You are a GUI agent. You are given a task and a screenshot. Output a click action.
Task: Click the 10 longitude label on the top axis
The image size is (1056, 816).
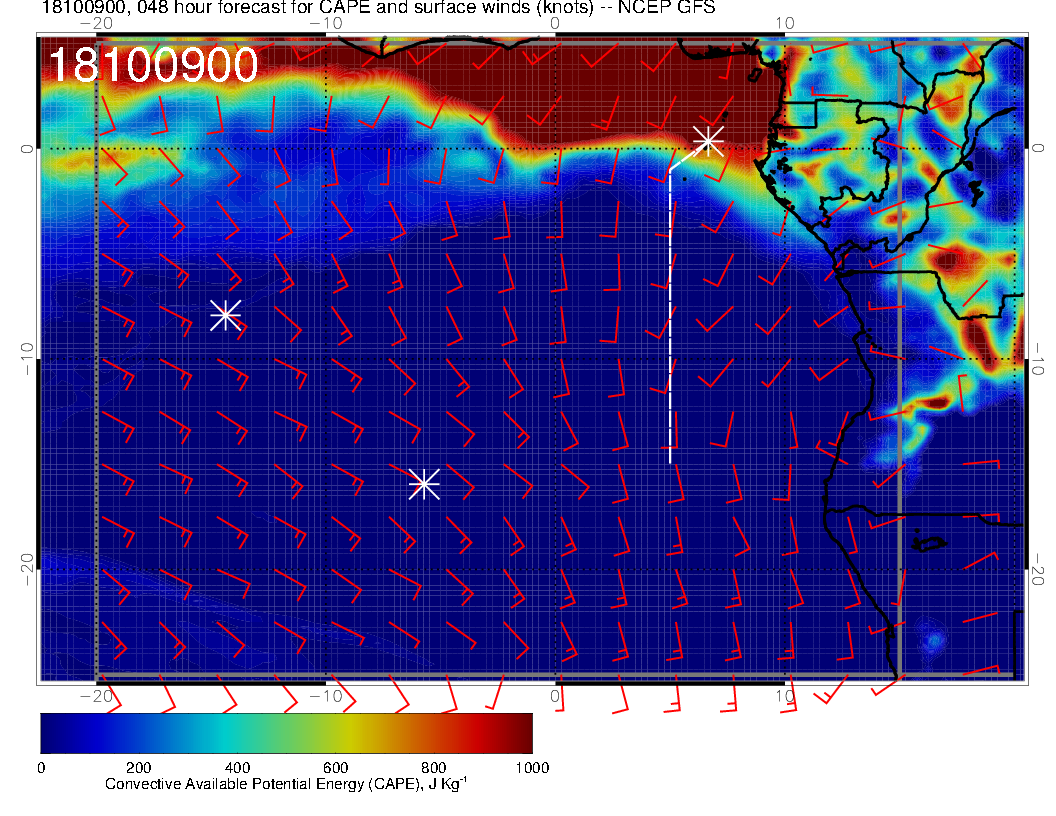click(785, 22)
